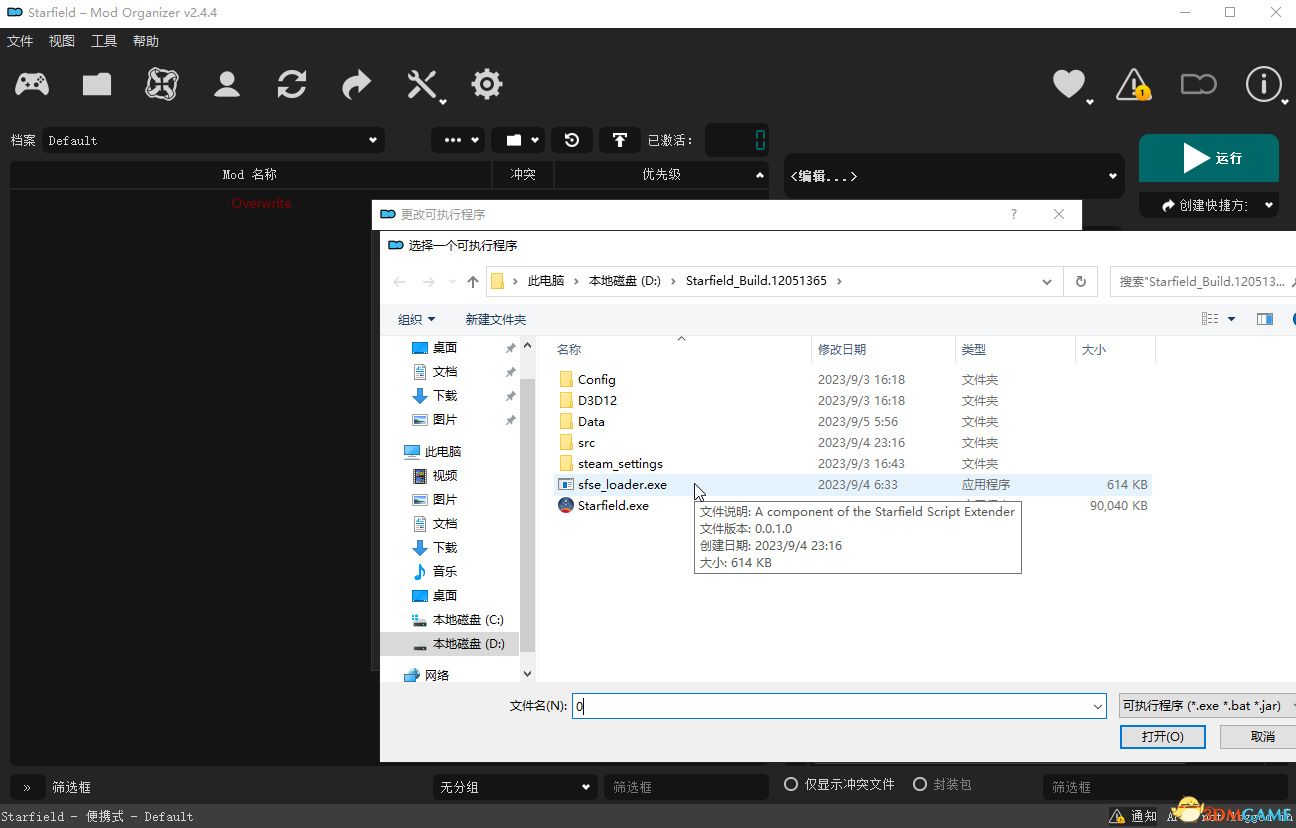Click the Nexus network globe icon
Viewport: 1296px width, 828px height.
click(x=162, y=84)
